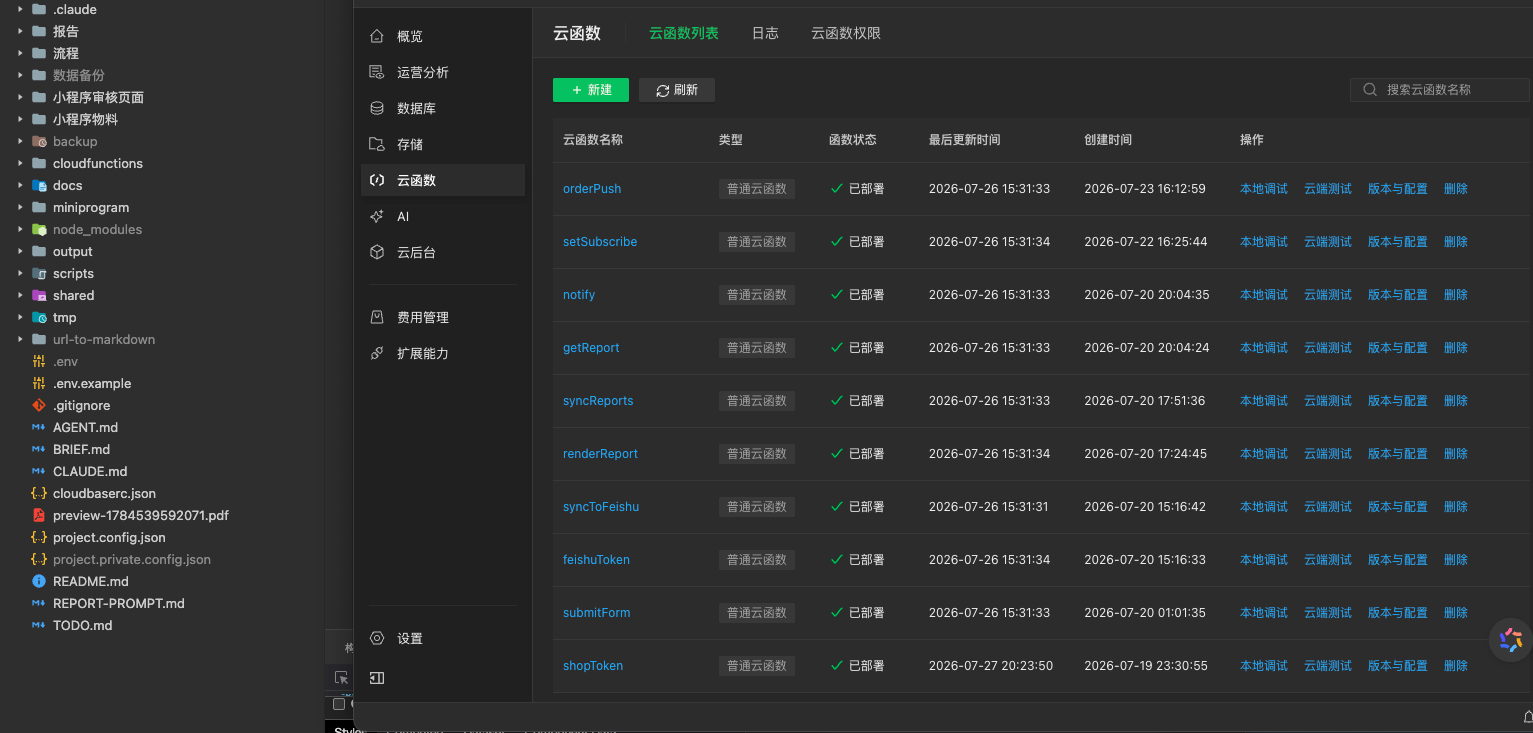
Task: Click 云端测试 for the getReport function
Action: click(x=1328, y=347)
